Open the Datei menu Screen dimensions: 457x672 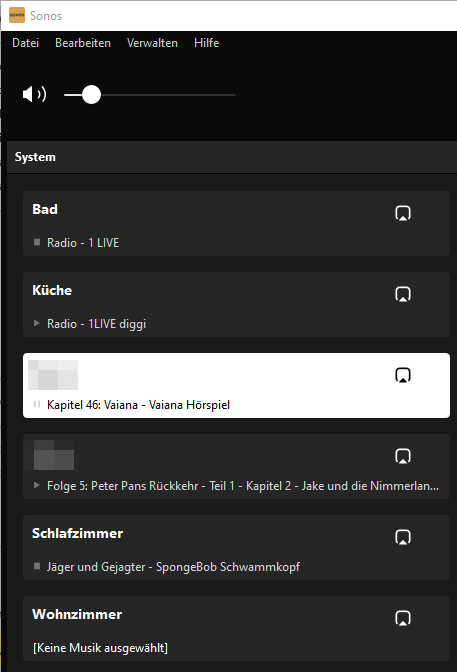[26, 43]
